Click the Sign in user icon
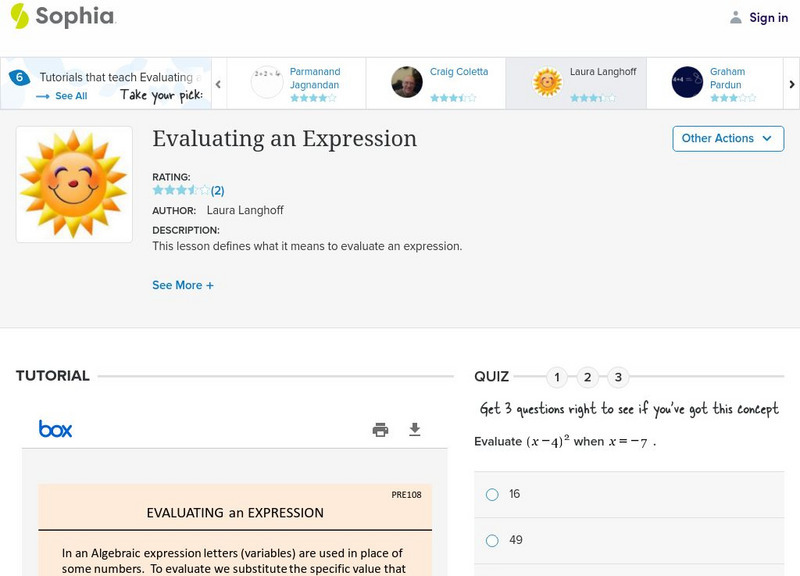Viewport: 800px width, 576px height. click(736, 17)
